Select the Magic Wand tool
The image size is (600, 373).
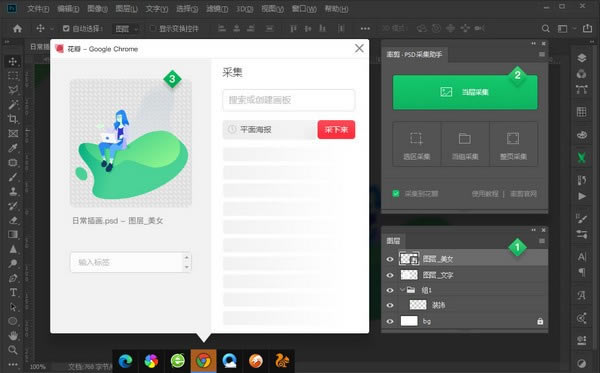(x=13, y=104)
